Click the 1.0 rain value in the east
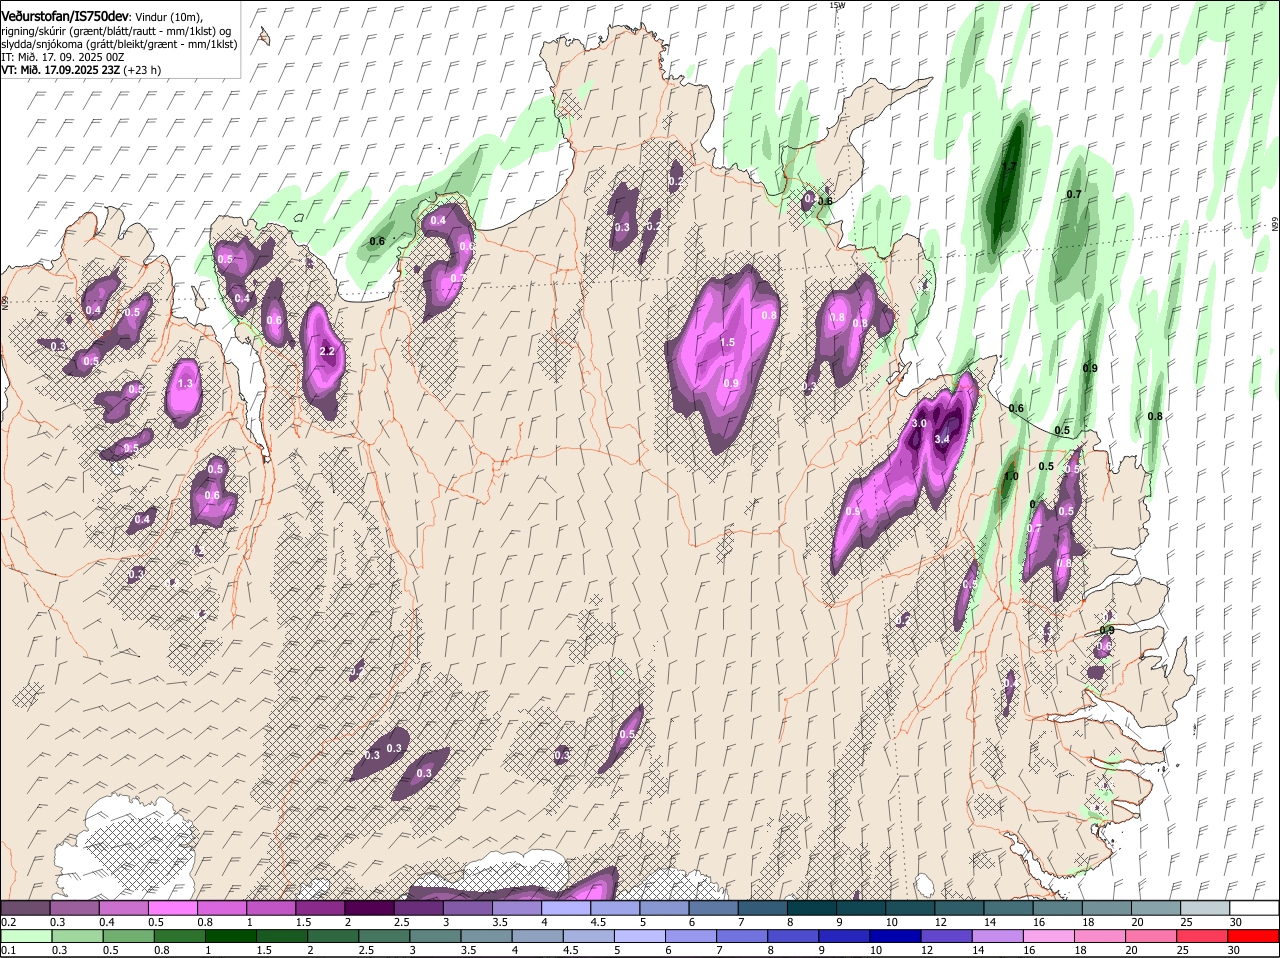The height and width of the screenshot is (958, 1280). pos(1011,477)
